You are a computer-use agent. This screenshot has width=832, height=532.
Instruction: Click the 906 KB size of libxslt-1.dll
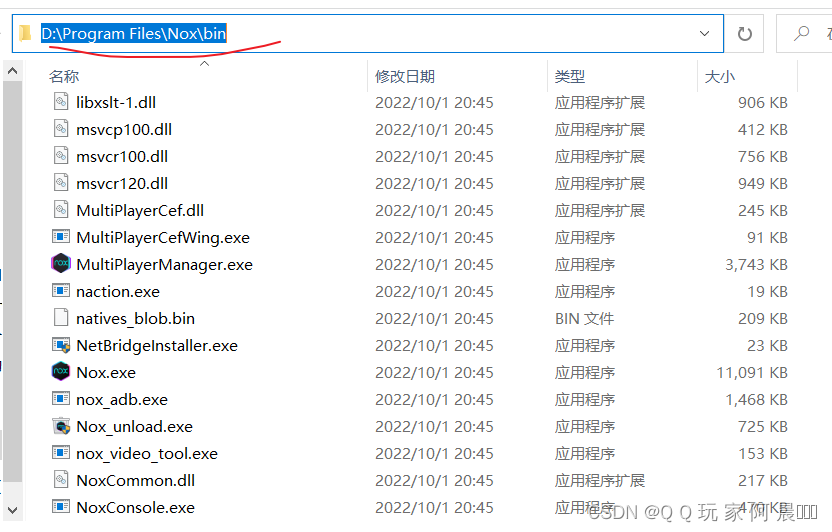tap(762, 102)
